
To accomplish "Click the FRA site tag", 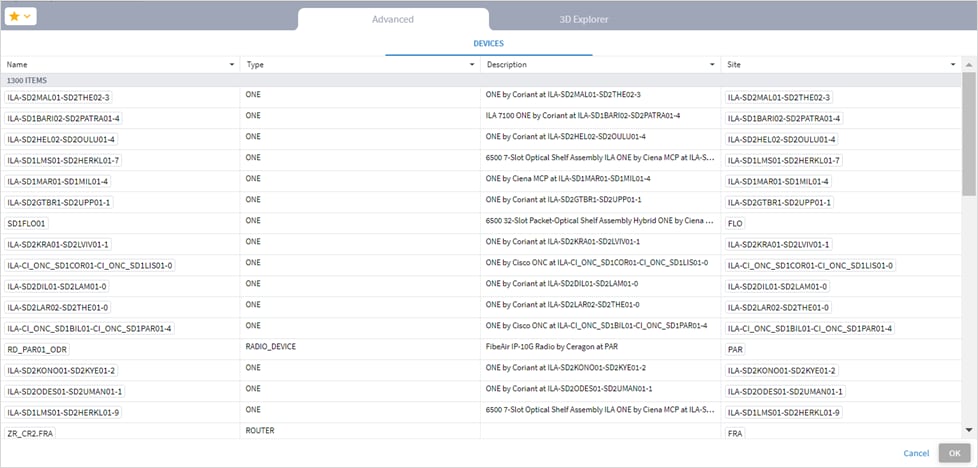I will tap(735, 432).
